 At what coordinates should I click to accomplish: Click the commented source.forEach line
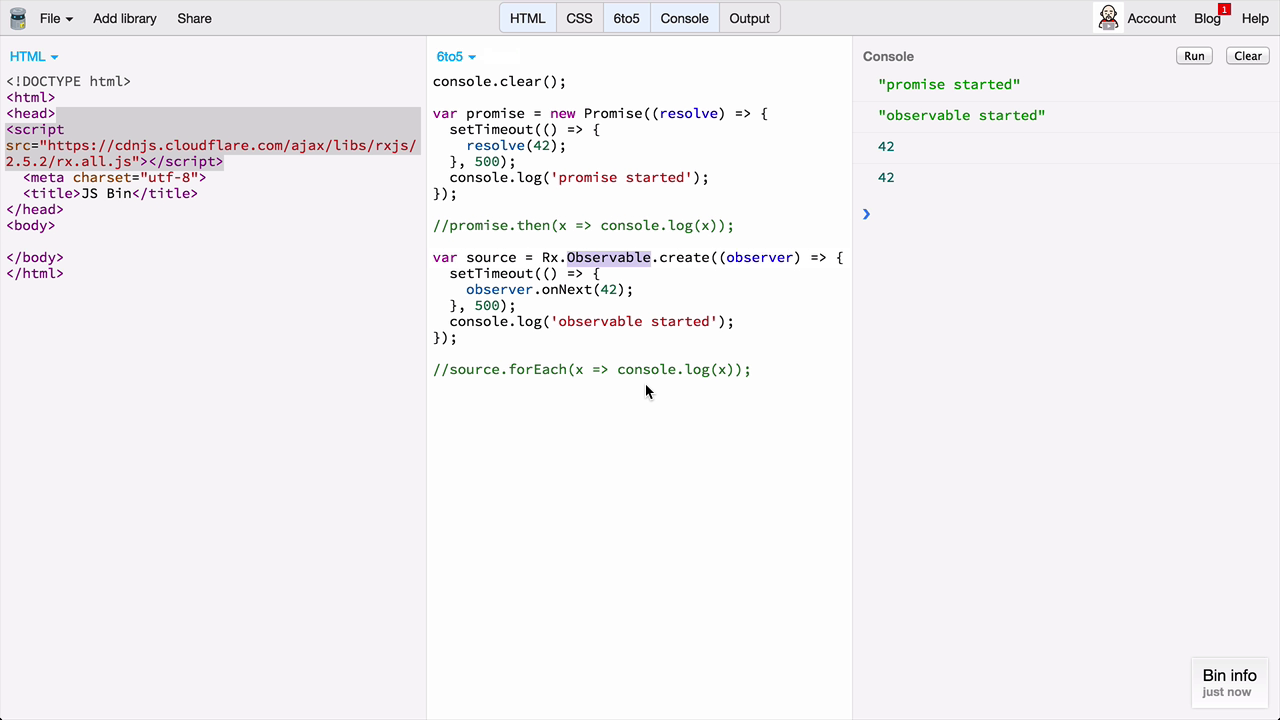592,370
